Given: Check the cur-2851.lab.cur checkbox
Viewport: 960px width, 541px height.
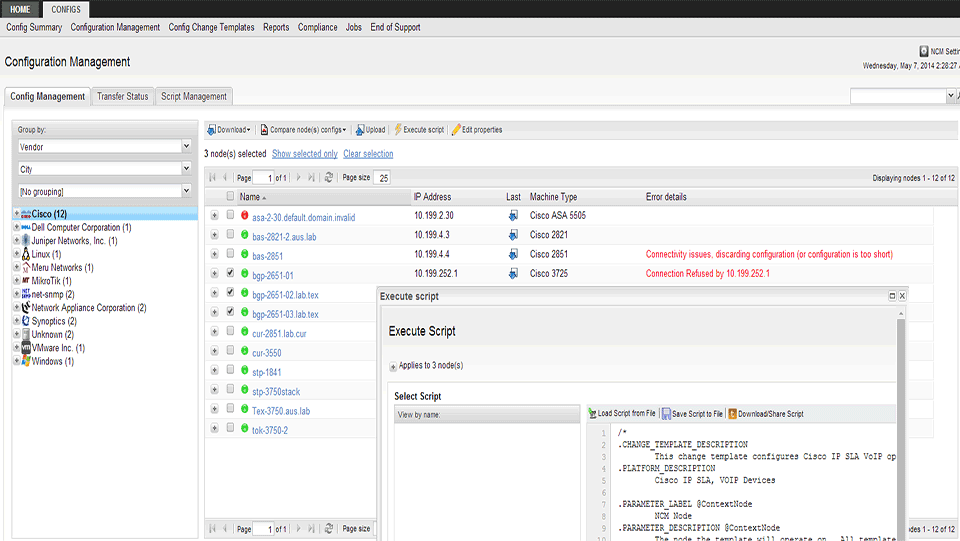Looking at the screenshot, I should [230, 331].
